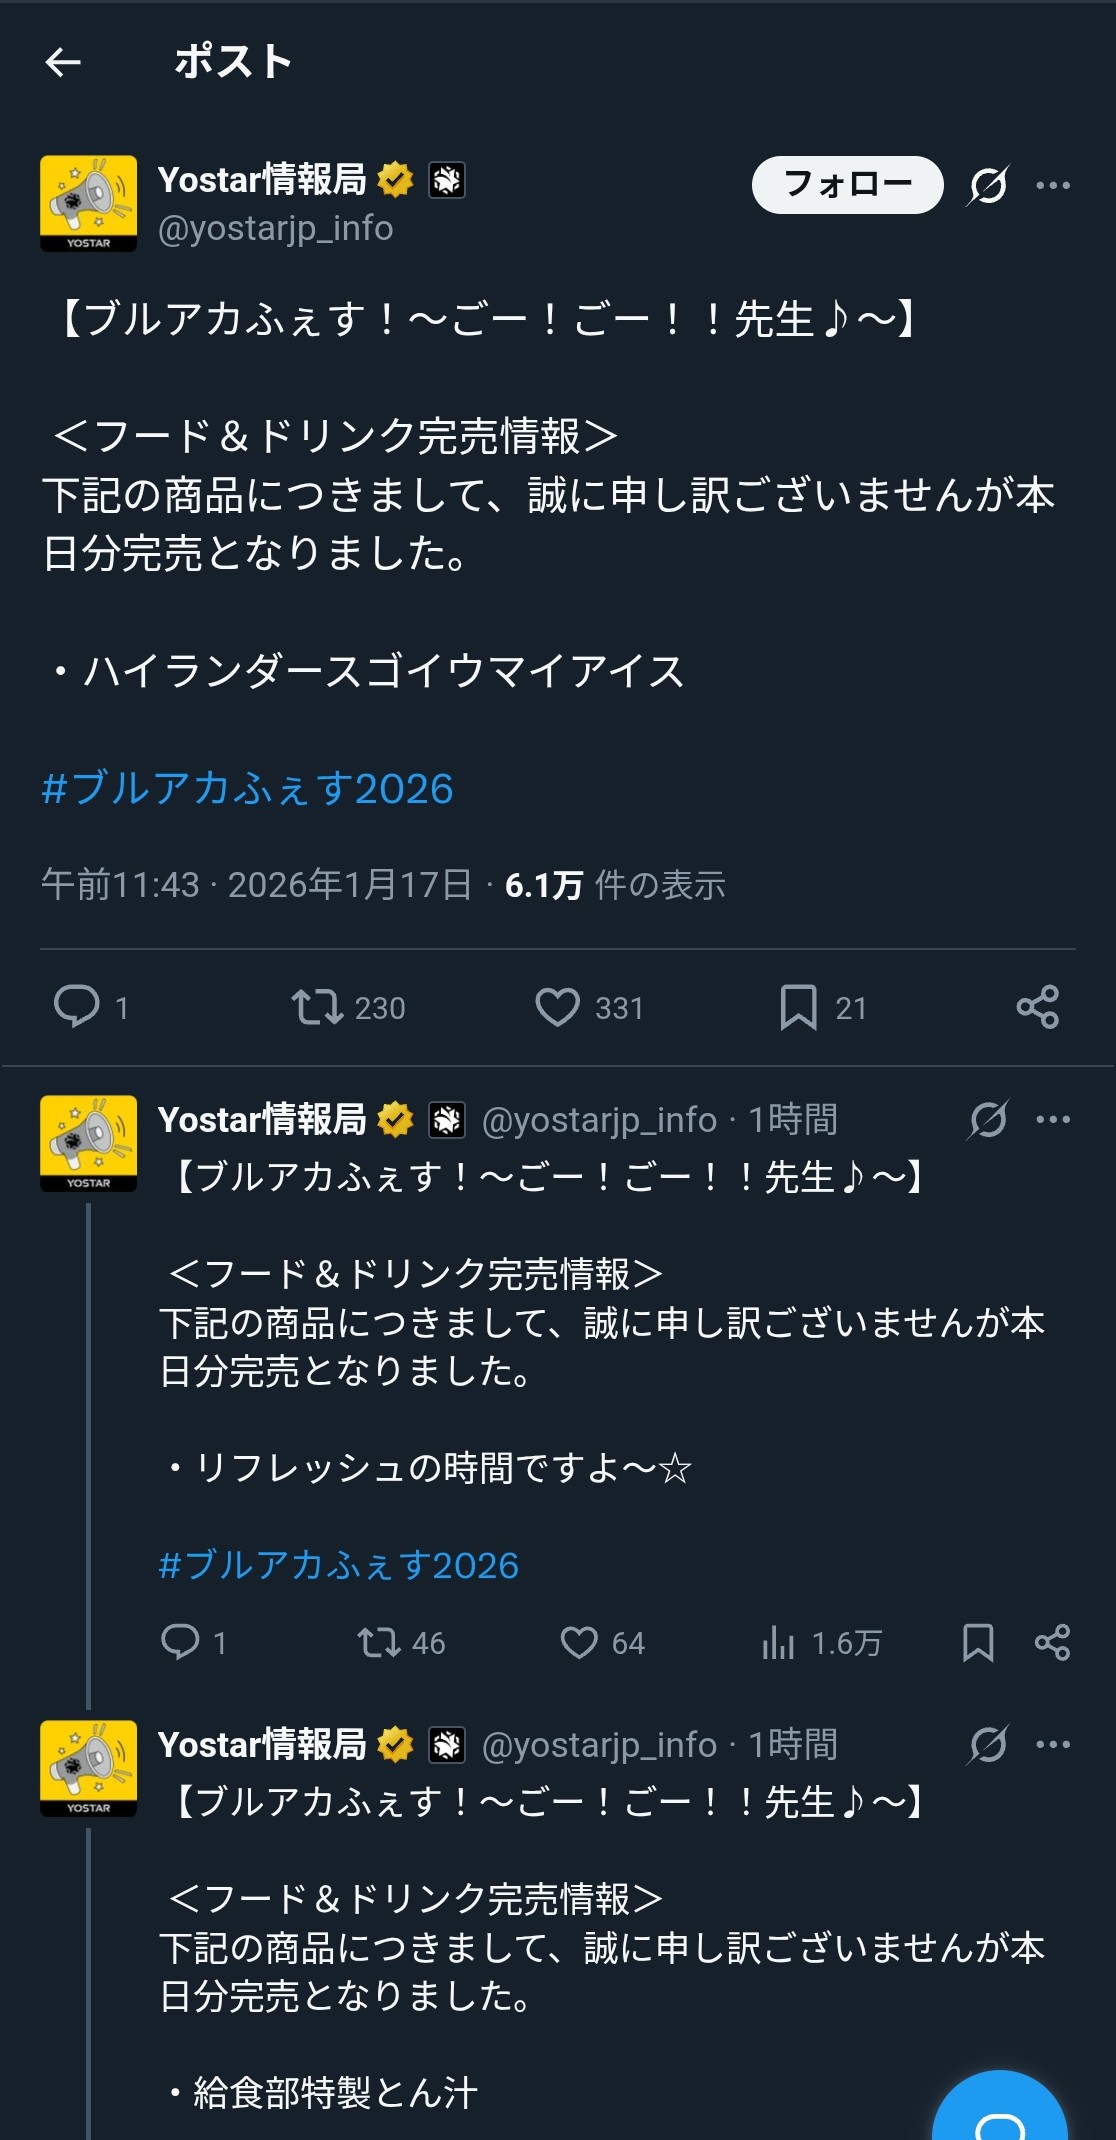This screenshot has height=2140, width=1116.
Task: Click the affiliate badge next to the verified checkmark
Action: coord(447,180)
